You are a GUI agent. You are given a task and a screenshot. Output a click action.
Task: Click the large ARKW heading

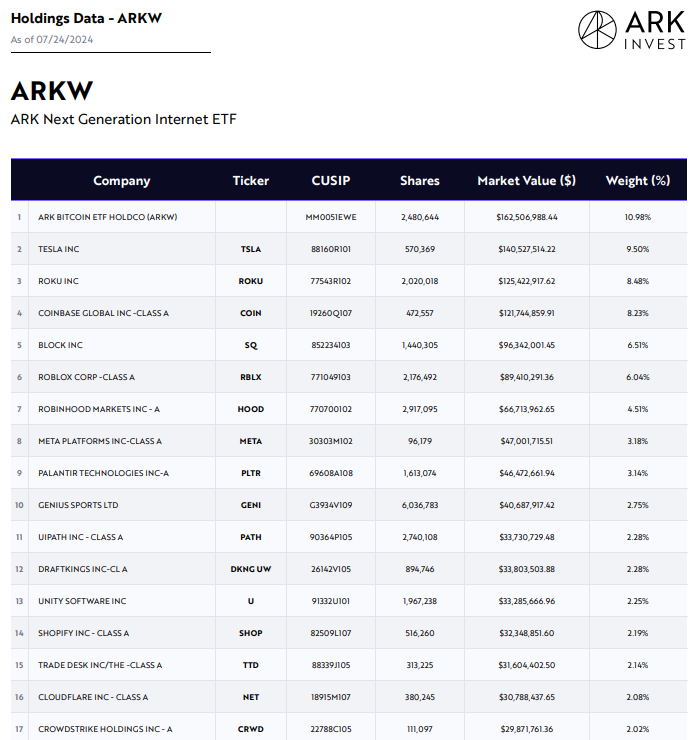52,91
